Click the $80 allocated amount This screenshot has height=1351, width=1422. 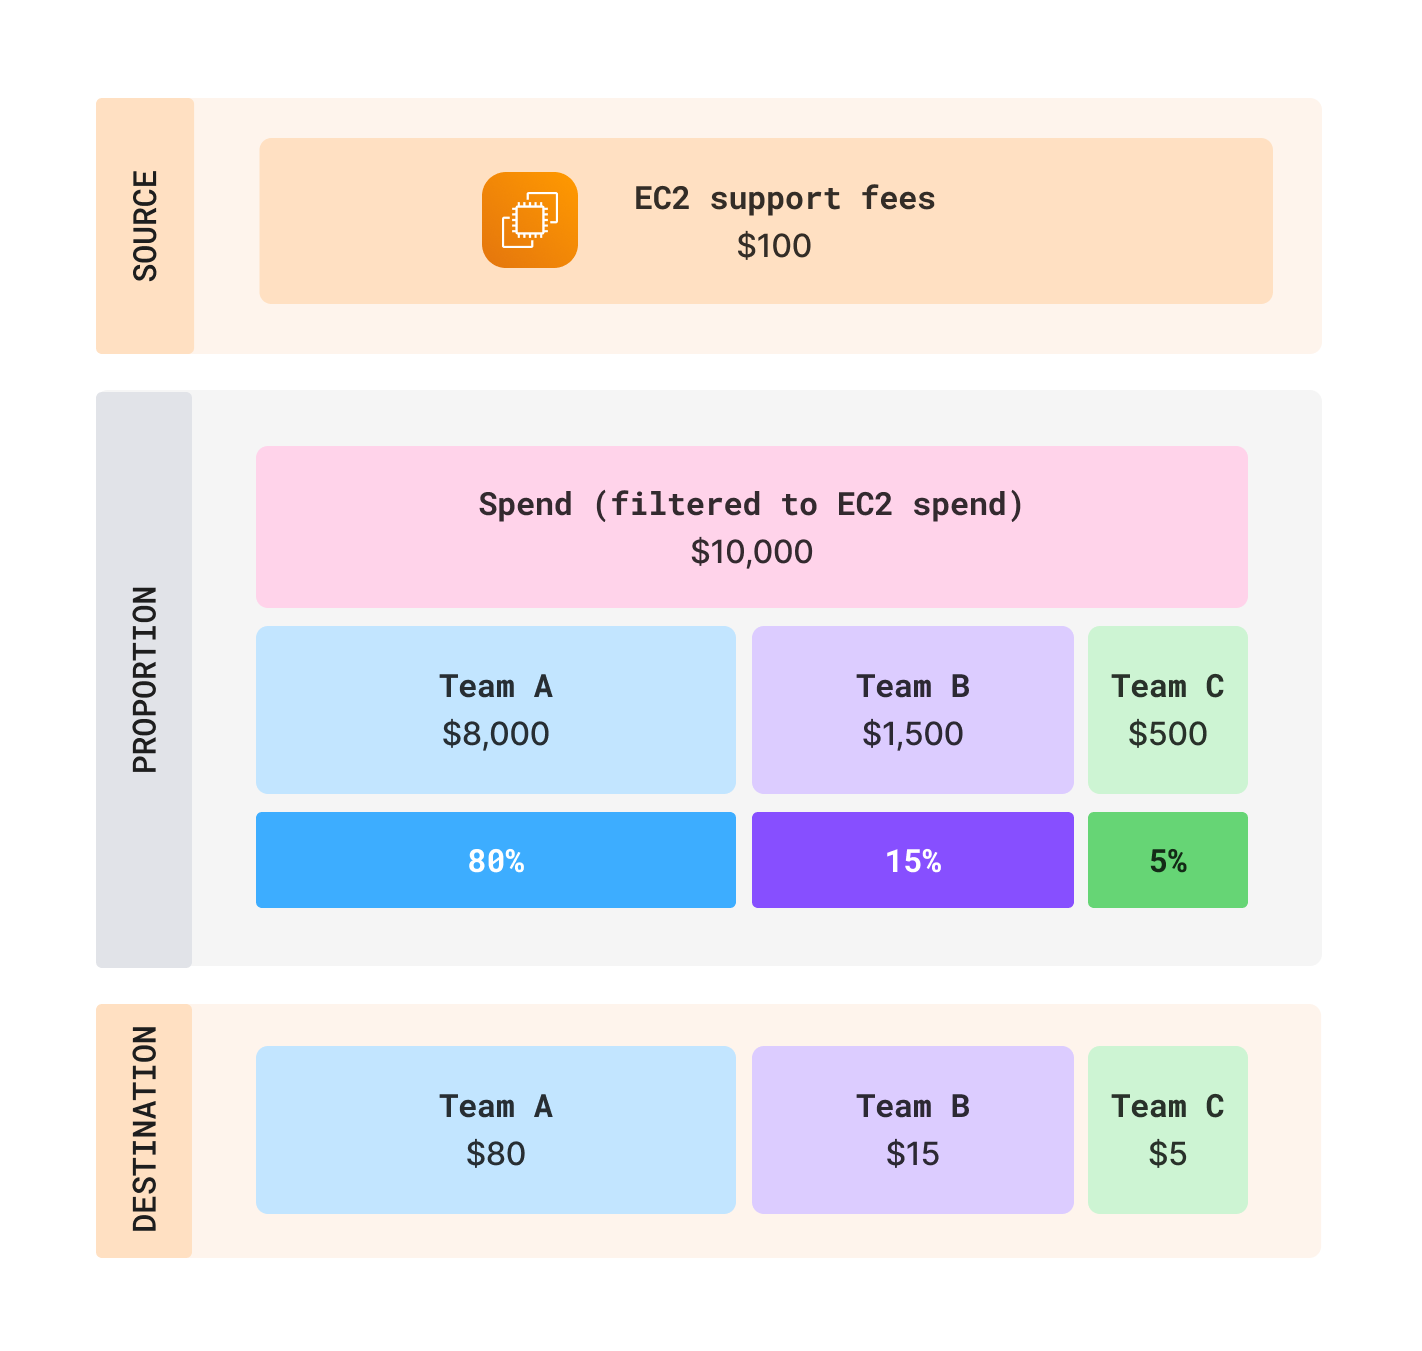click(495, 1154)
